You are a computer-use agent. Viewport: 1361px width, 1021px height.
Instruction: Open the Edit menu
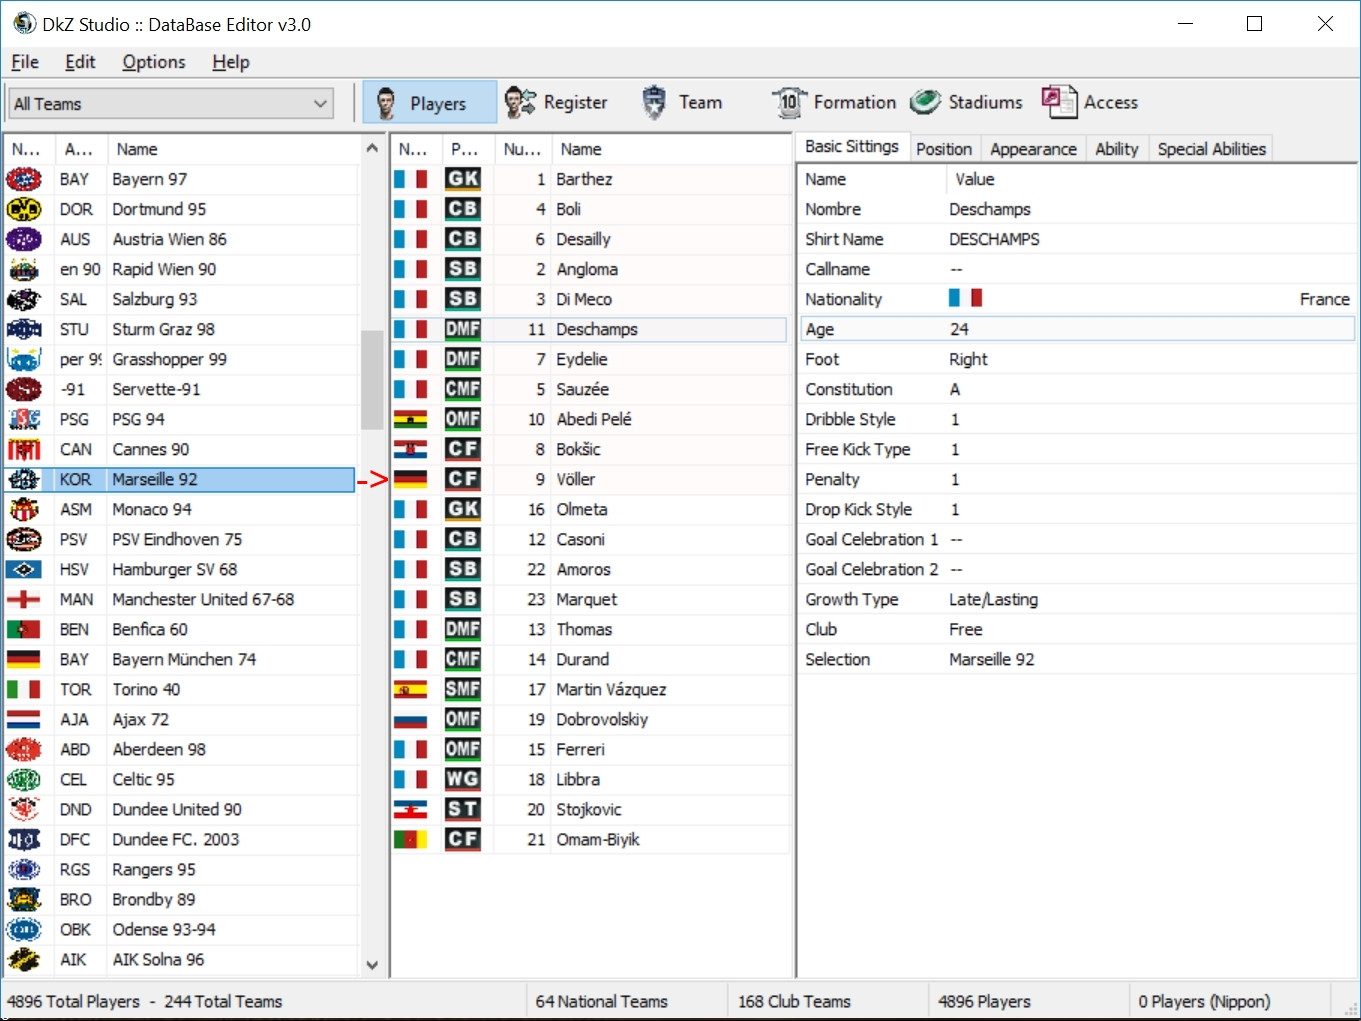point(80,62)
